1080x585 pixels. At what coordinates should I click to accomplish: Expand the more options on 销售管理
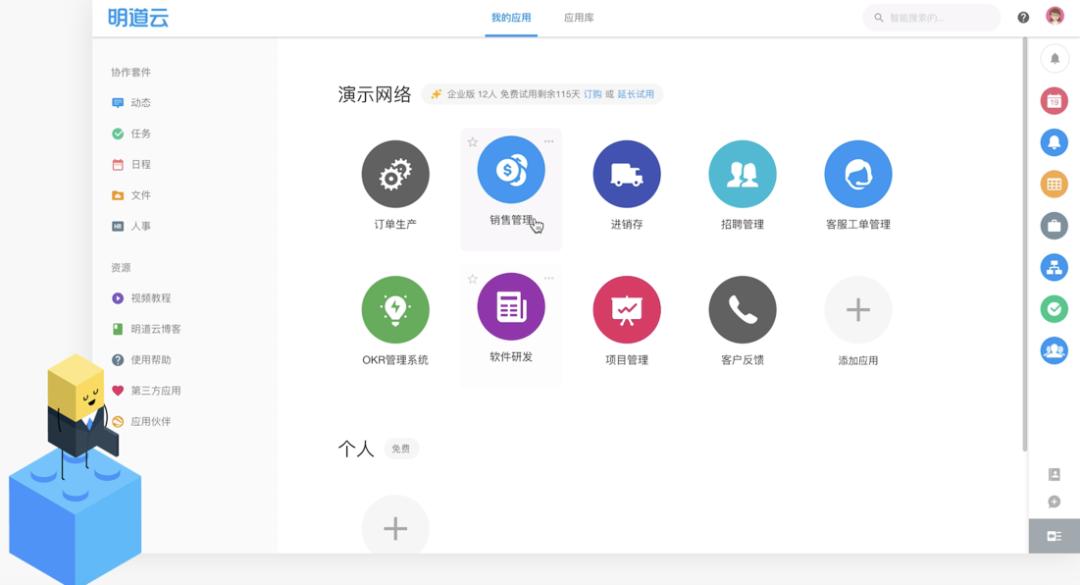549,141
